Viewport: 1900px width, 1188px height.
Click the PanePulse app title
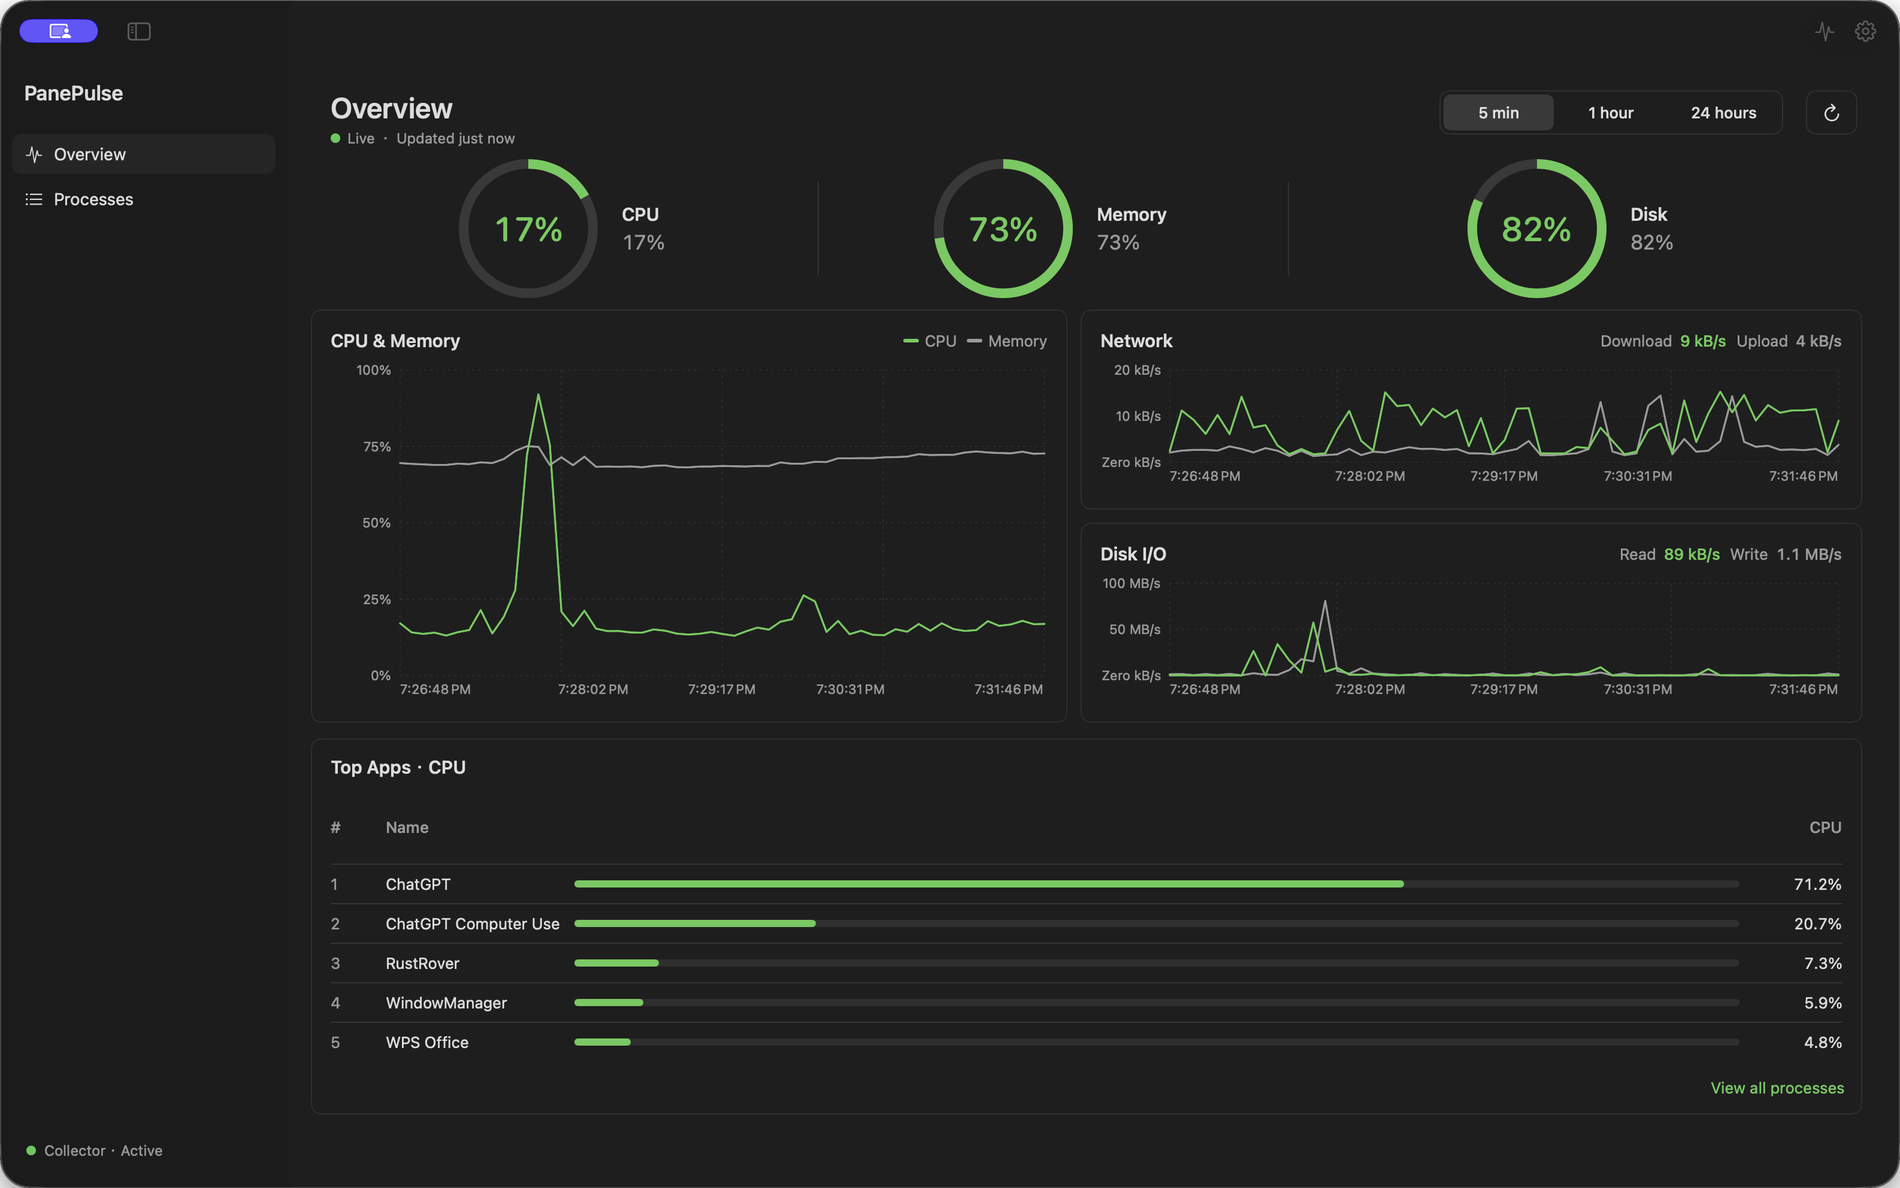pyautogui.click(x=73, y=93)
